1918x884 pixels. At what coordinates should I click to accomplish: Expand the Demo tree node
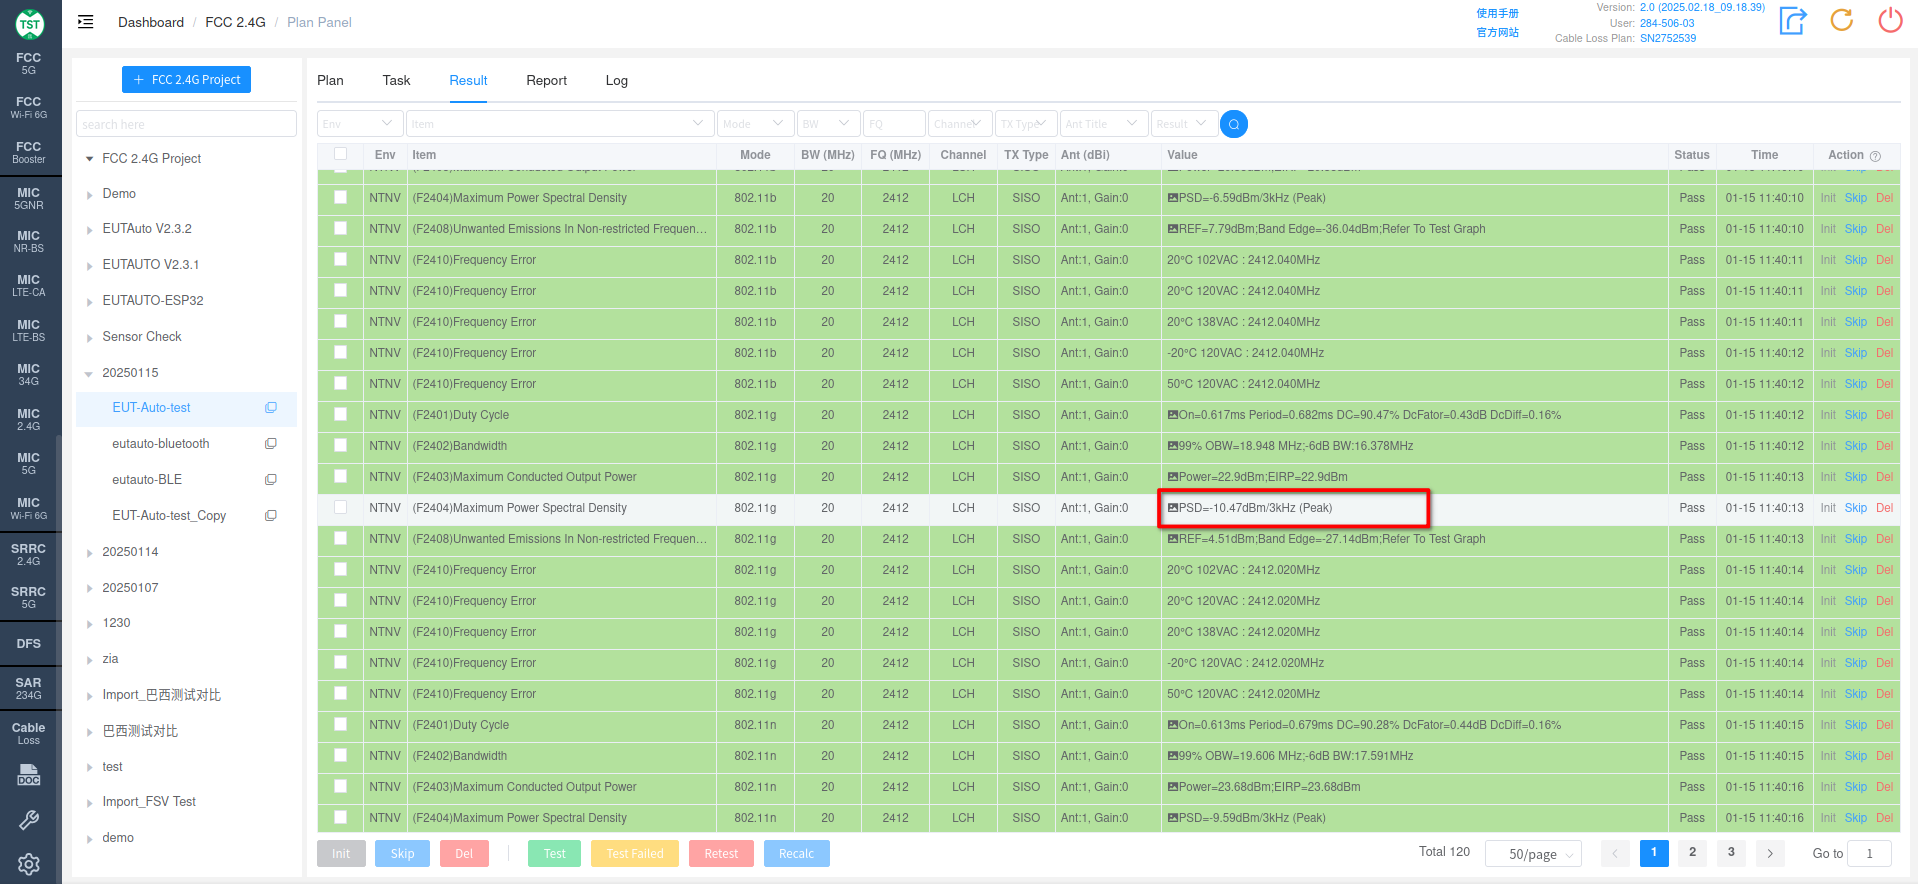tap(90, 195)
